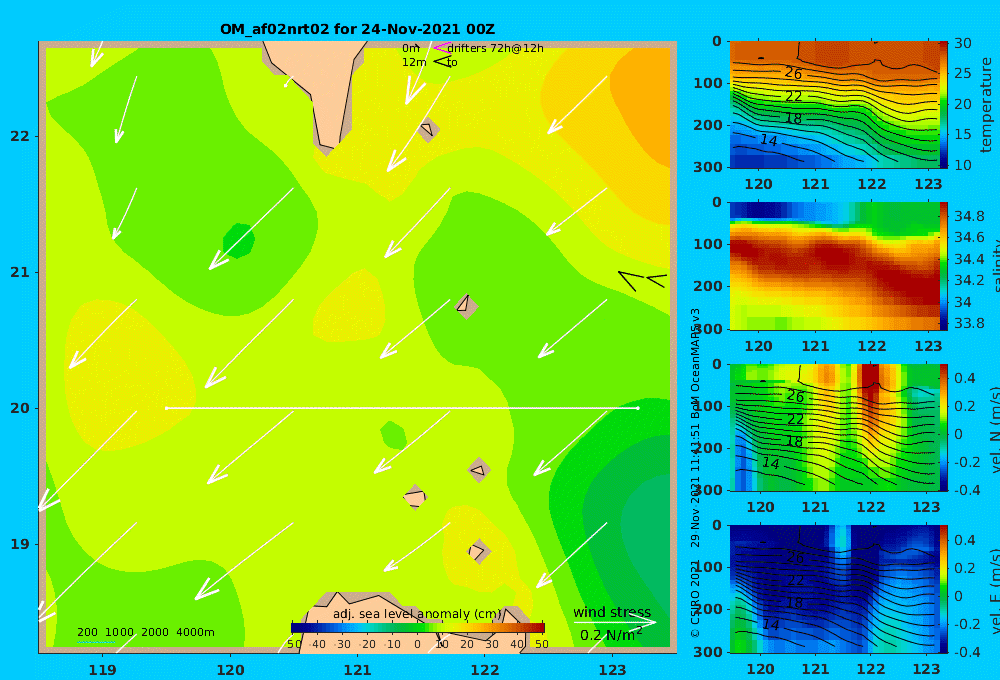
Task: Click the 'wind stress' legend label
Action: click(612, 612)
